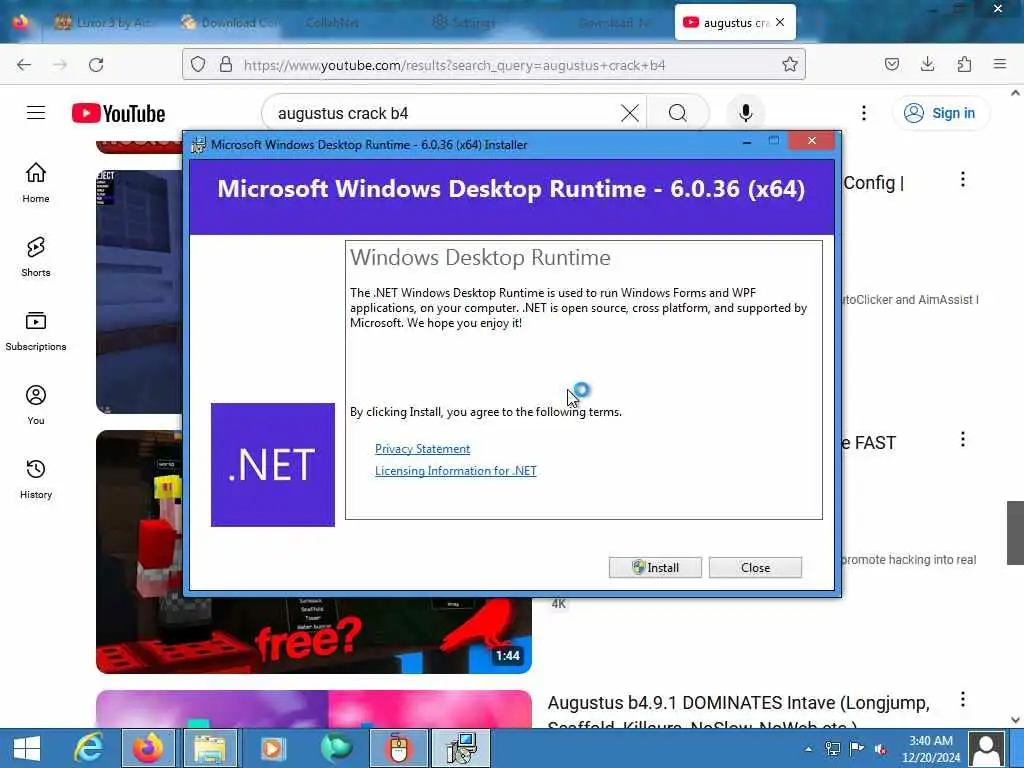Click the YouTube search magnifier button
Image resolution: width=1024 pixels, height=768 pixels.
click(x=678, y=113)
